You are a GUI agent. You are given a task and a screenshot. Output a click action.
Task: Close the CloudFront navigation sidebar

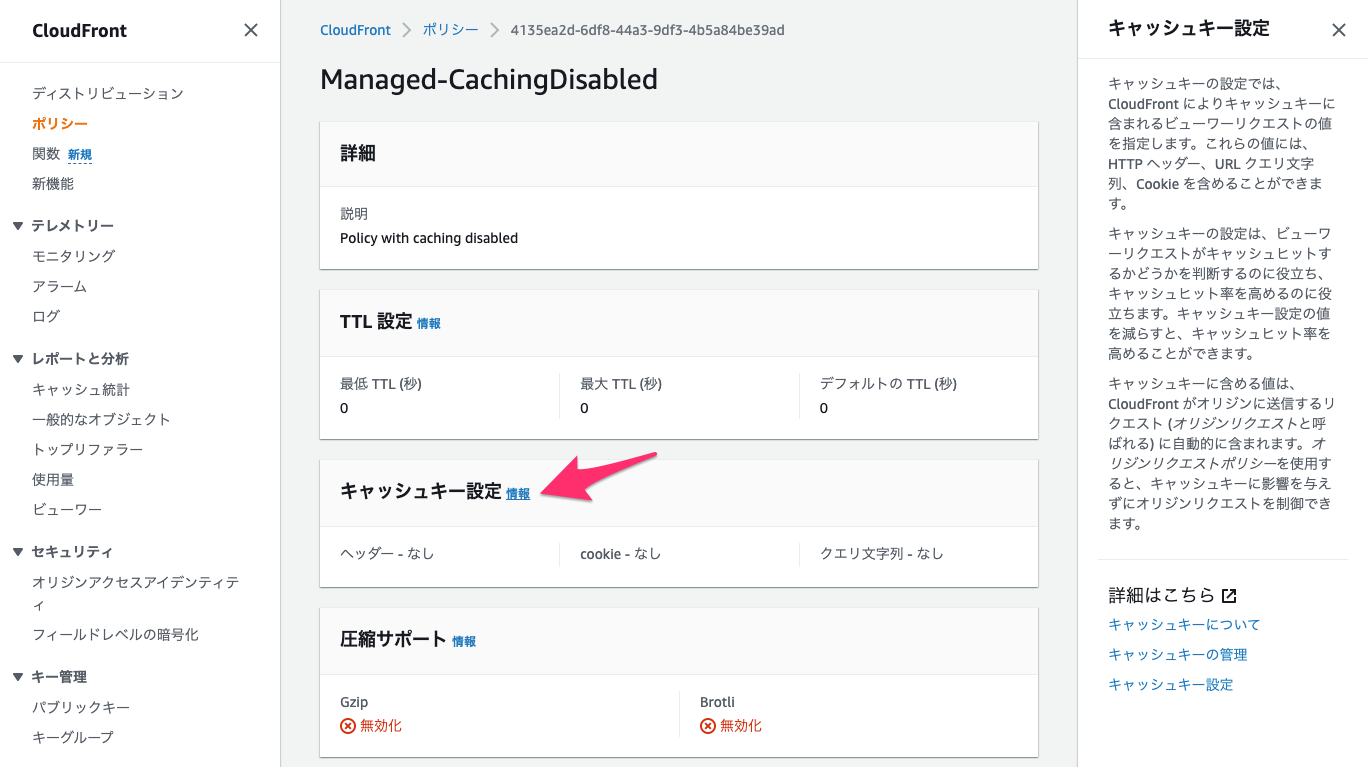point(251,30)
